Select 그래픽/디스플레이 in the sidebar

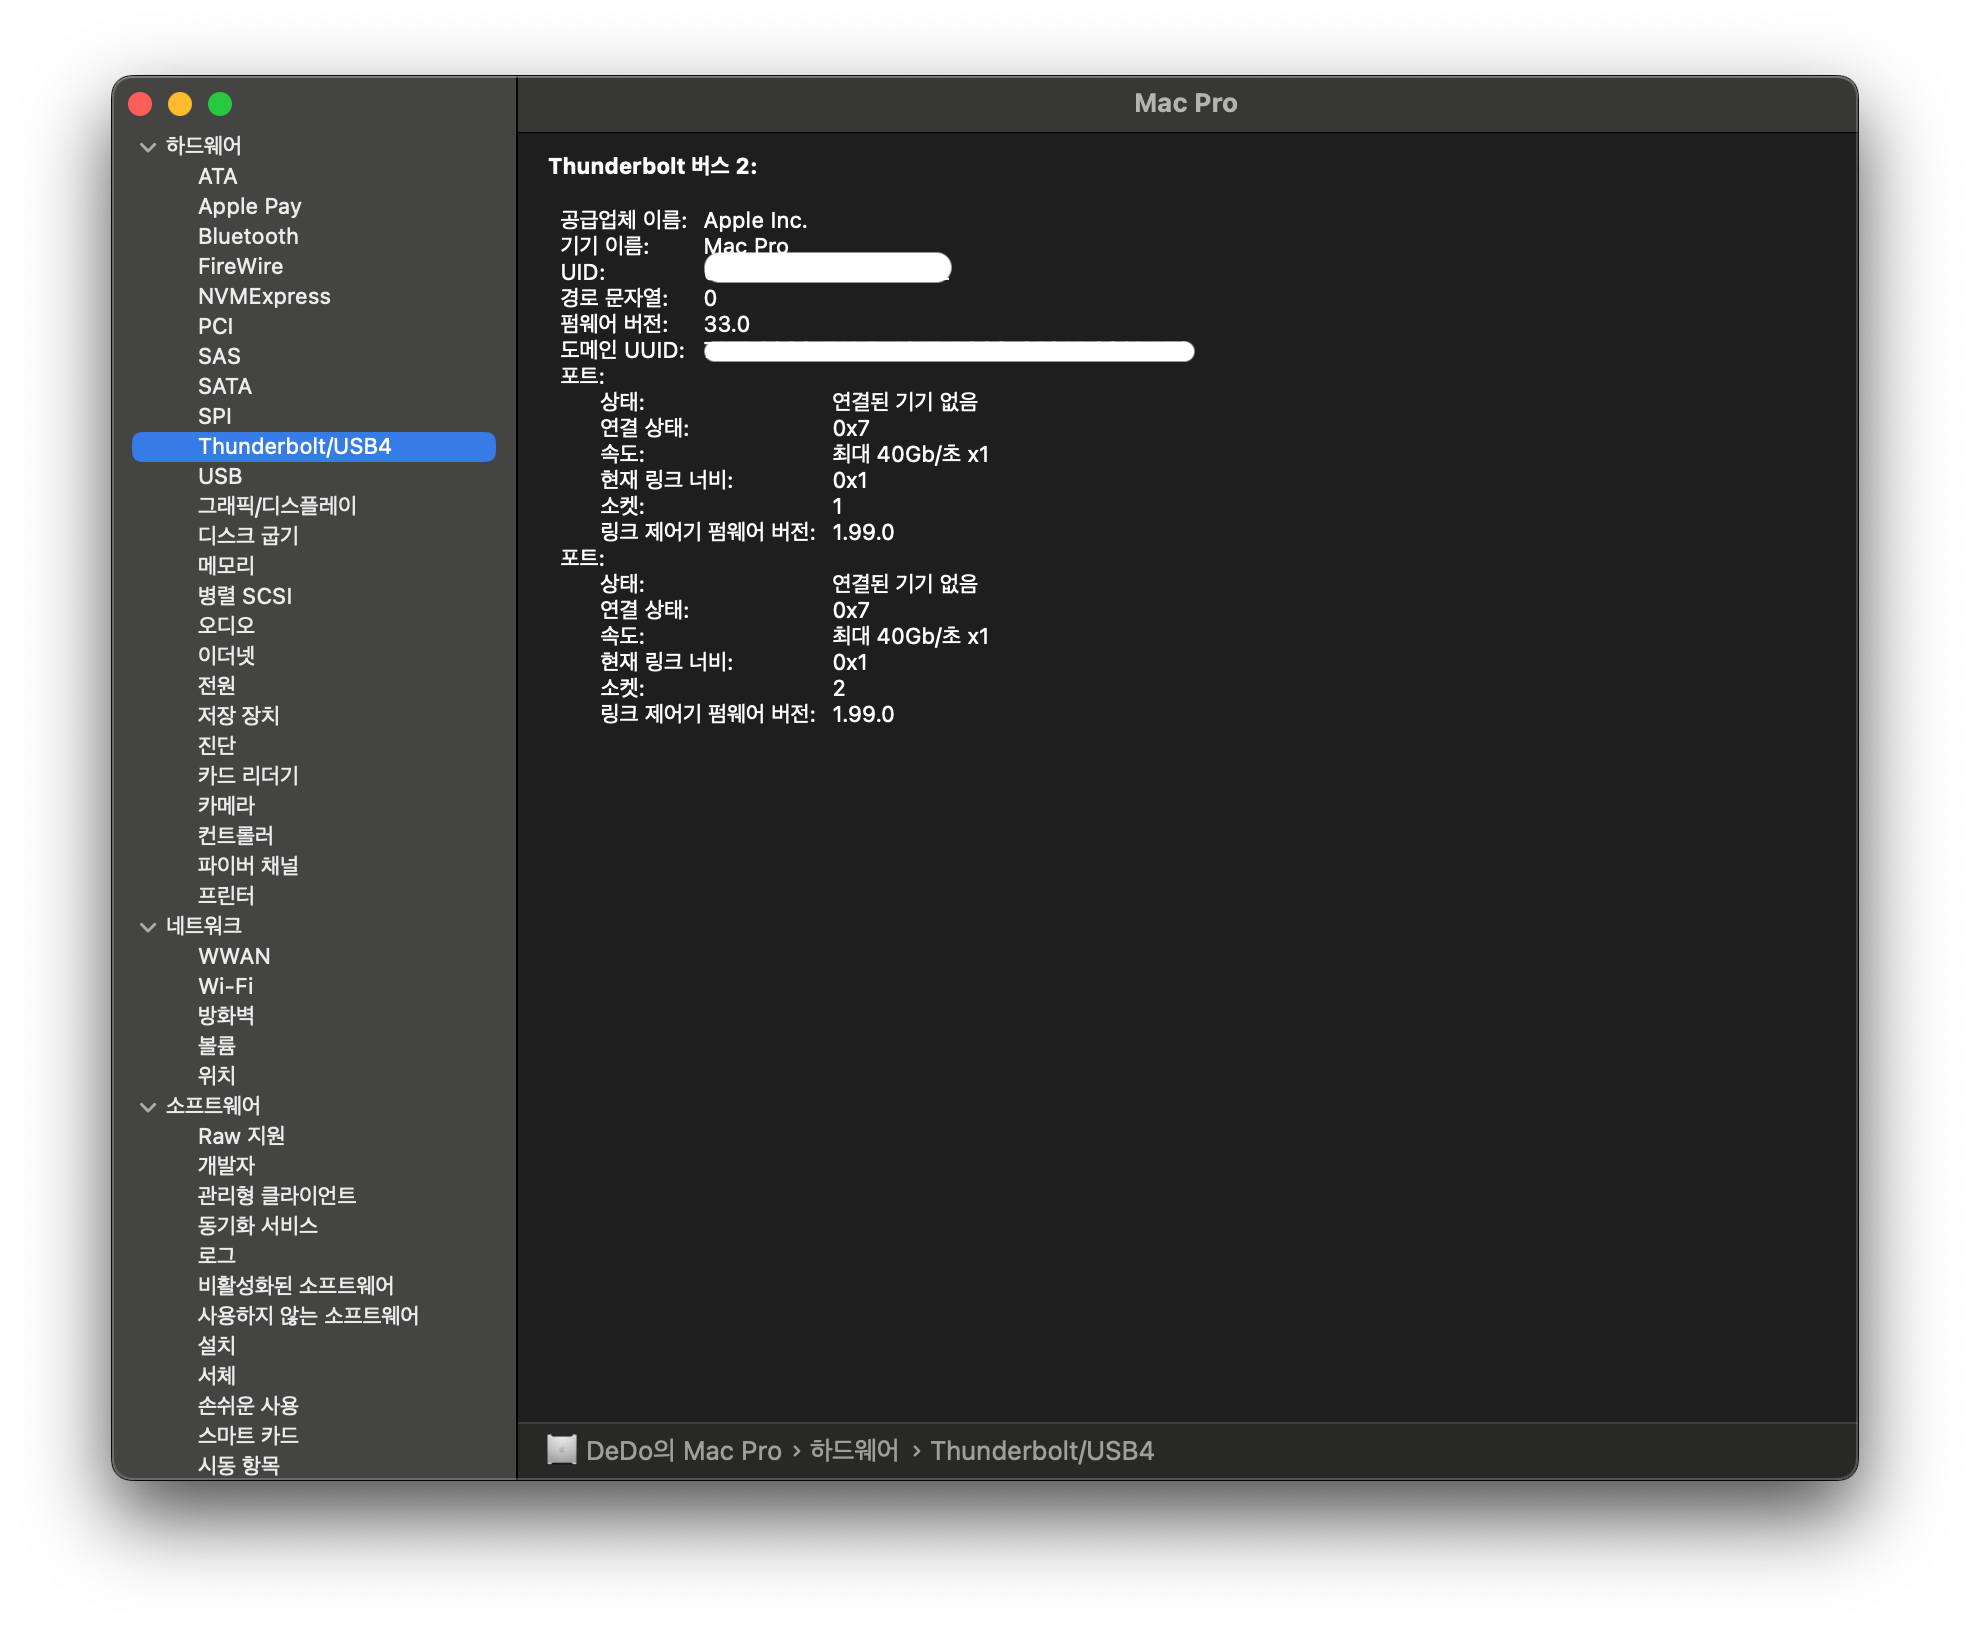point(277,506)
